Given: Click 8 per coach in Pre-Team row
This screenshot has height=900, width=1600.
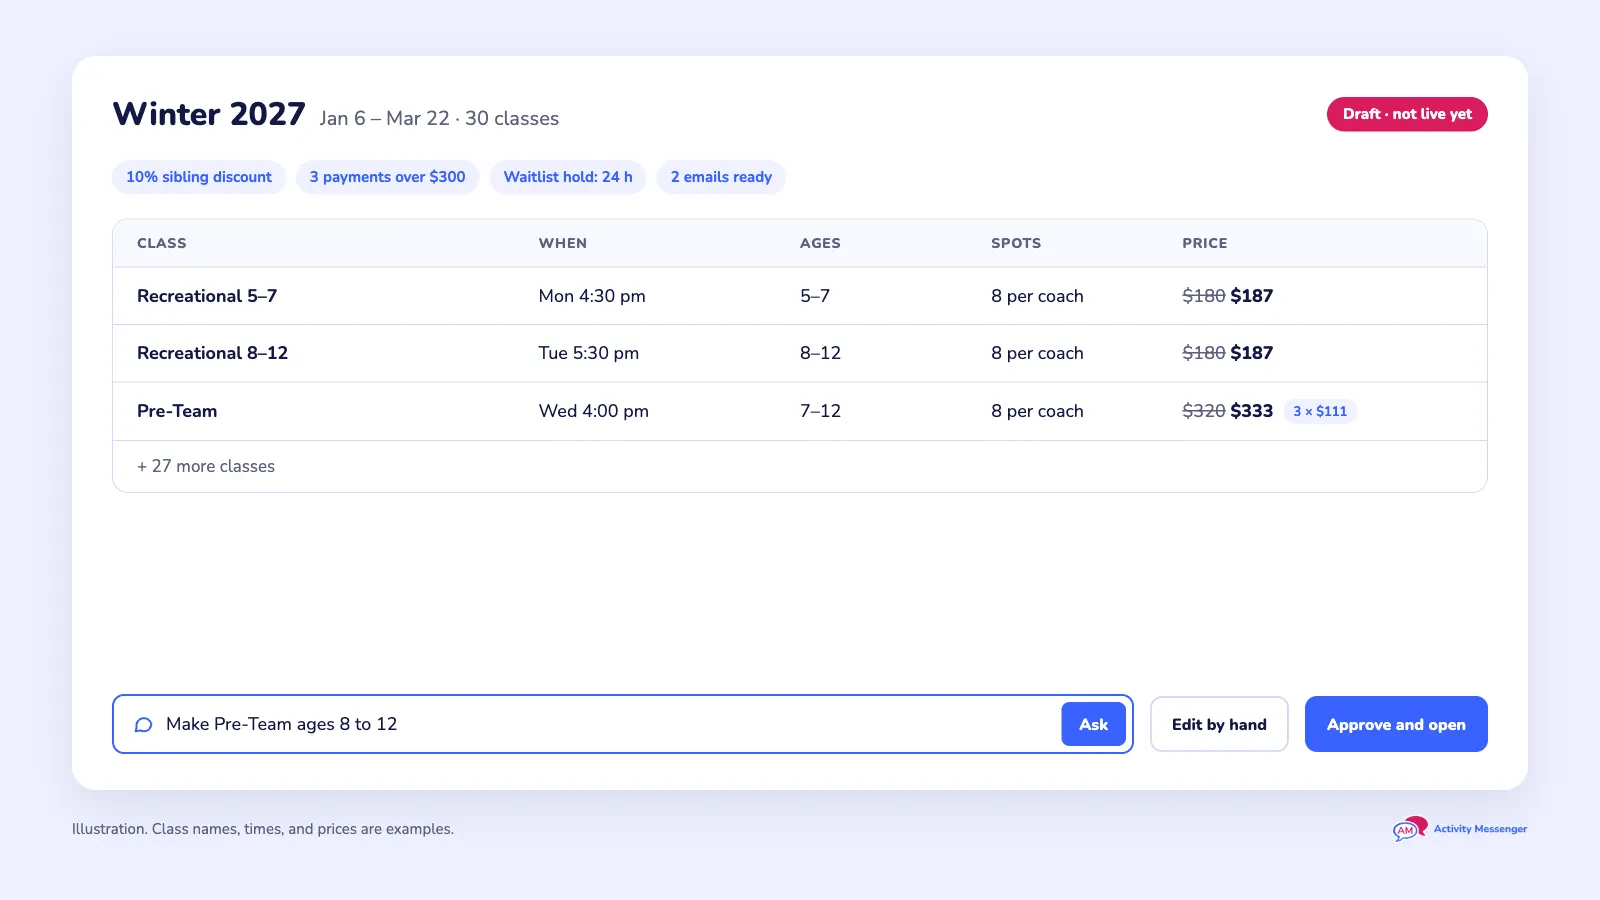Looking at the screenshot, I should pos(1037,411).
